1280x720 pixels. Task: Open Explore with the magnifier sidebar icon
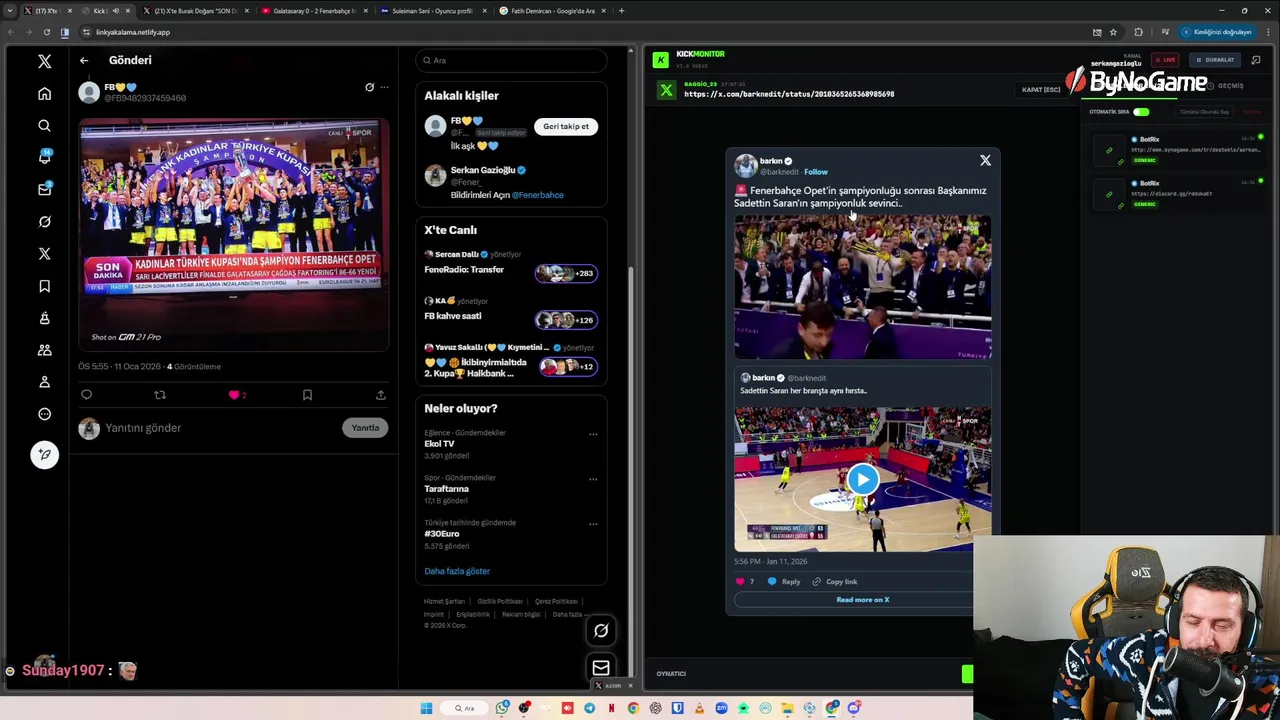point(44,126)
